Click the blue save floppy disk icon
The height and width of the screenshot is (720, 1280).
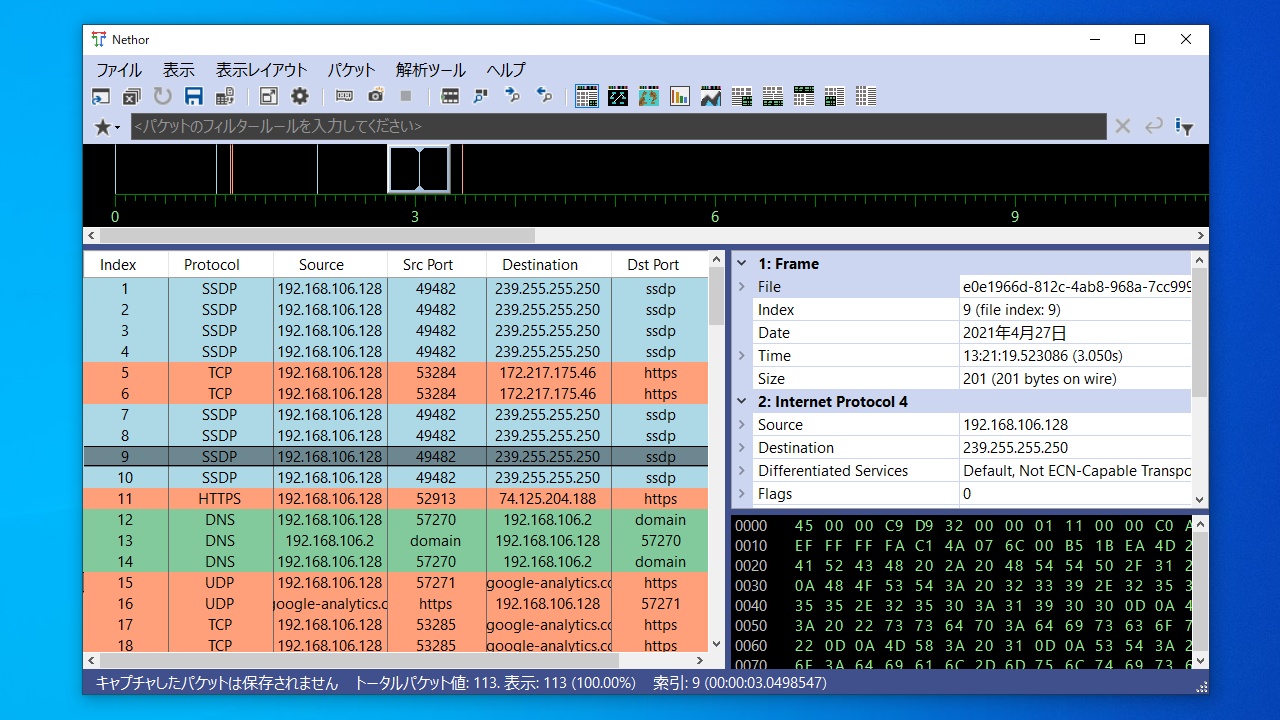pyautogui.click(x=194, y=96)
